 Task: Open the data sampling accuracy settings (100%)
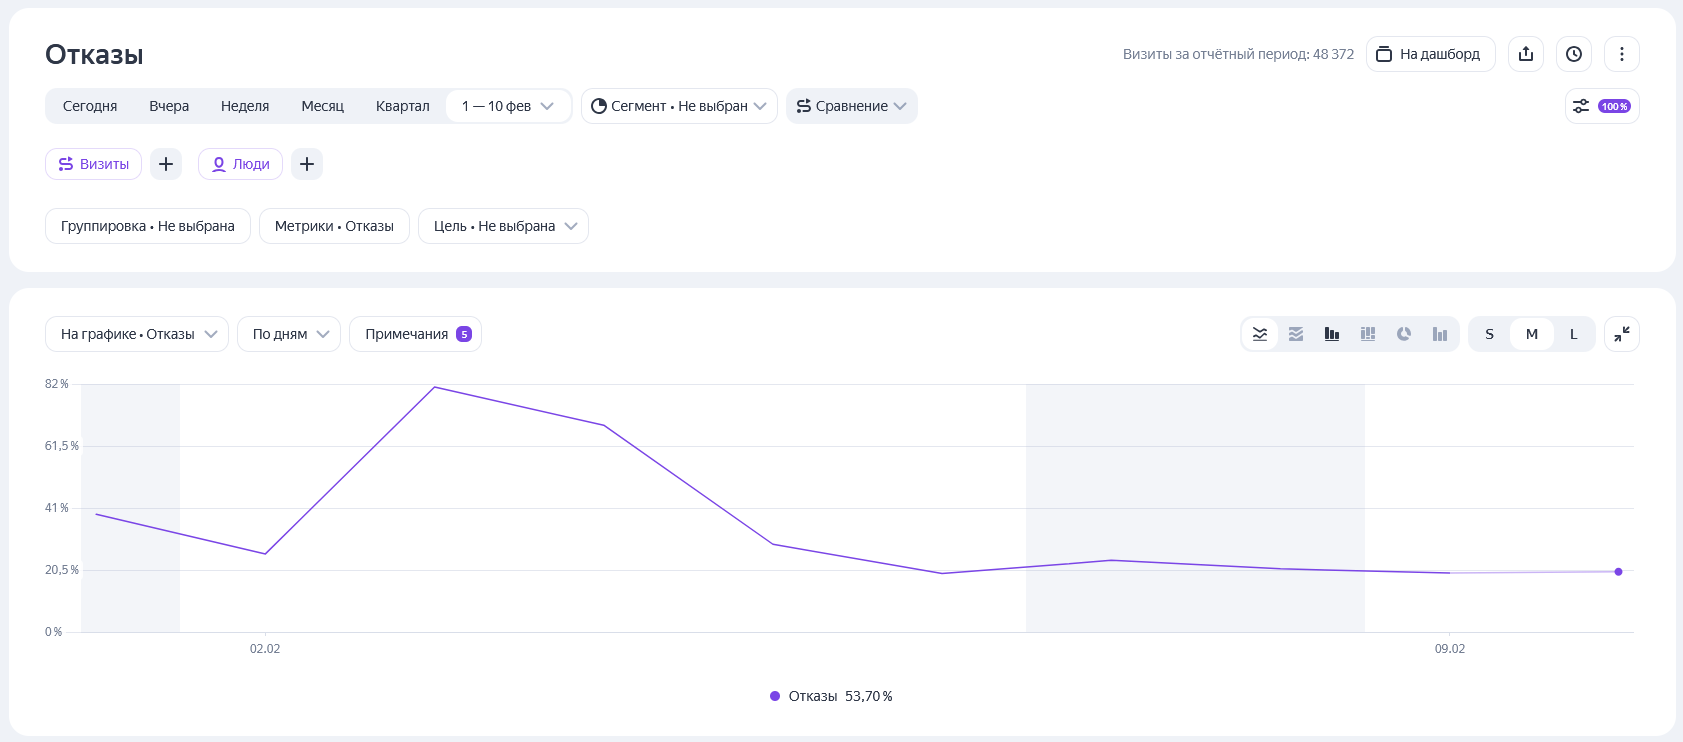(x=1601, y=106)
